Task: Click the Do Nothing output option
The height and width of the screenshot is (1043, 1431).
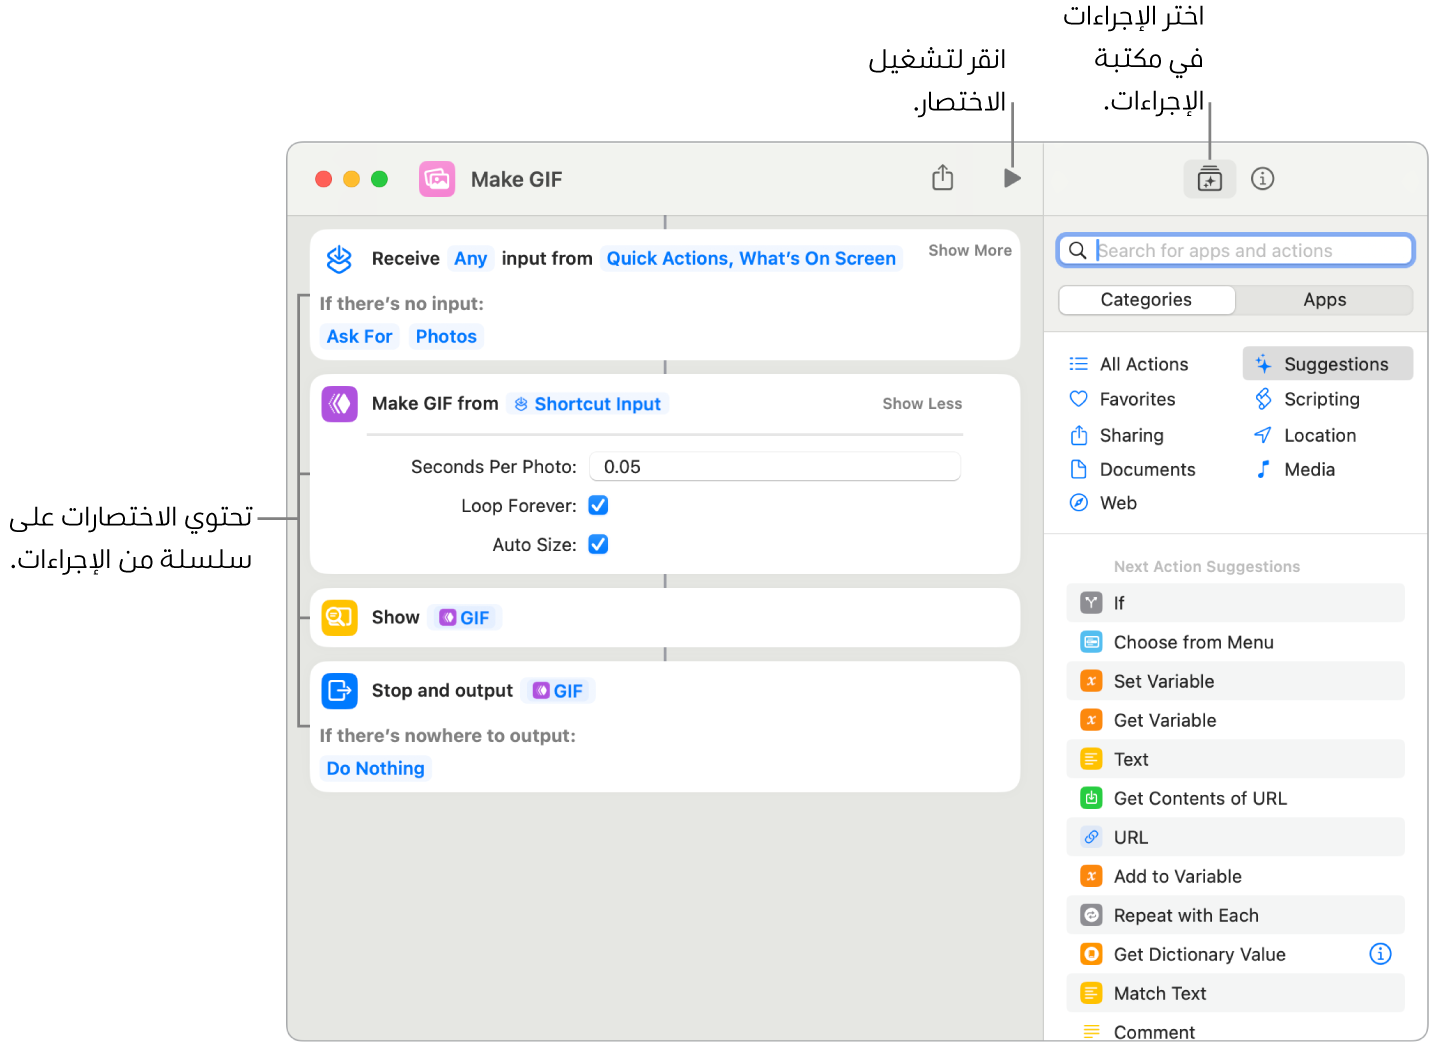Action: pos(375,768)
